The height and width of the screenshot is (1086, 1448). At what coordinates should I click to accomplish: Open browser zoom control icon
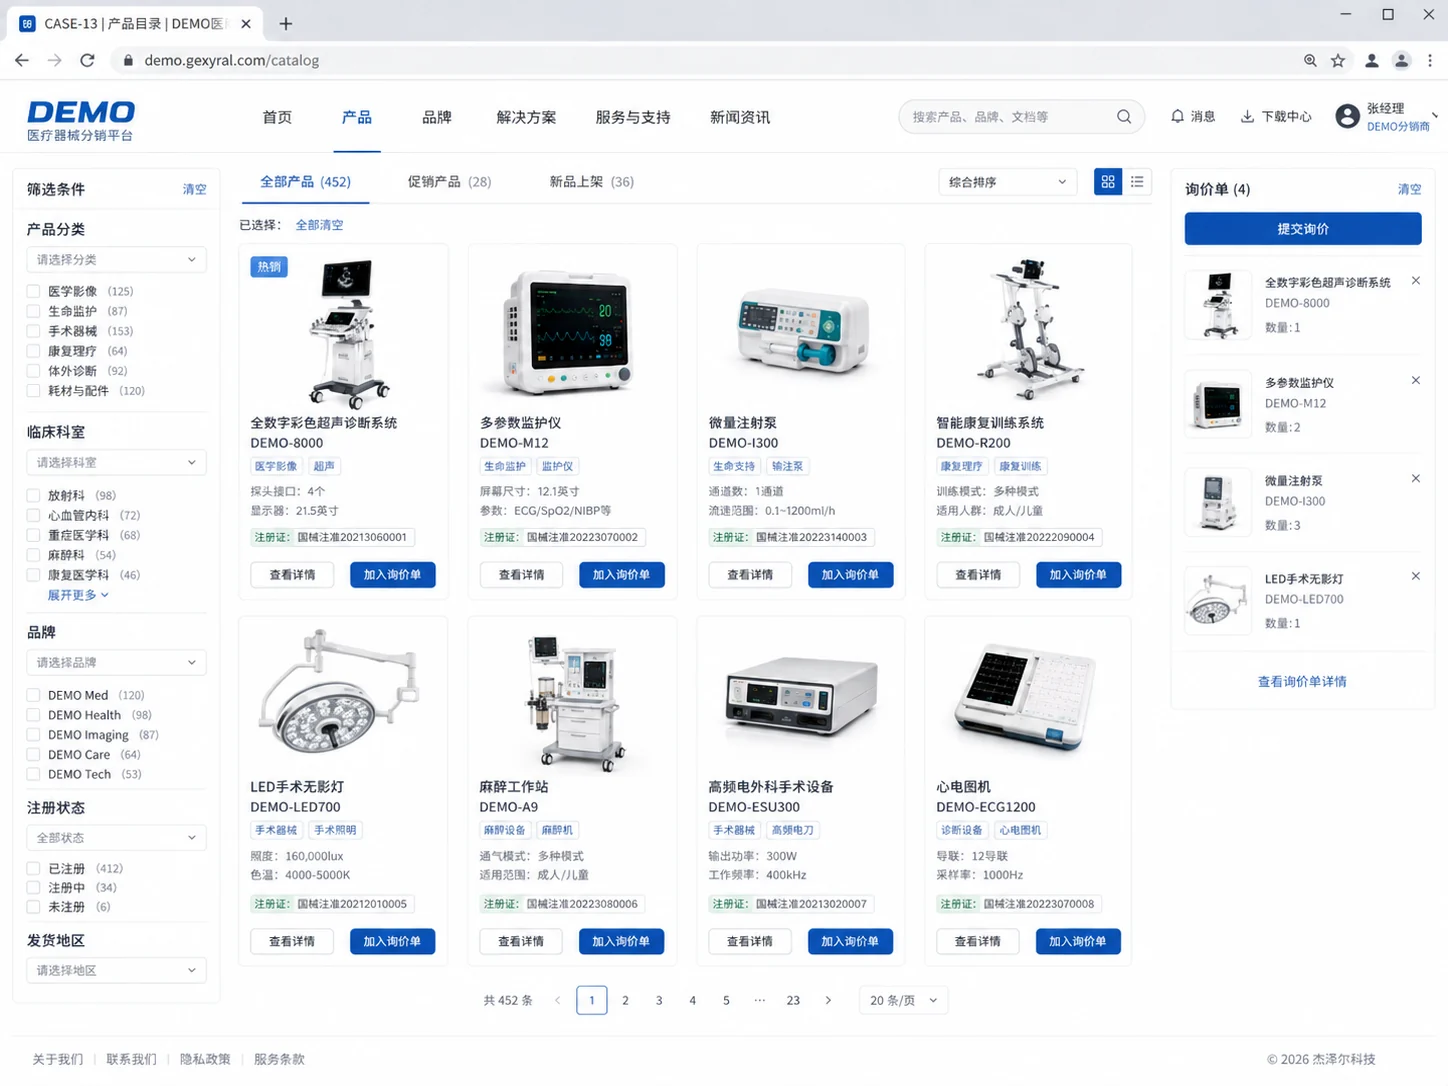point(1310,60)
